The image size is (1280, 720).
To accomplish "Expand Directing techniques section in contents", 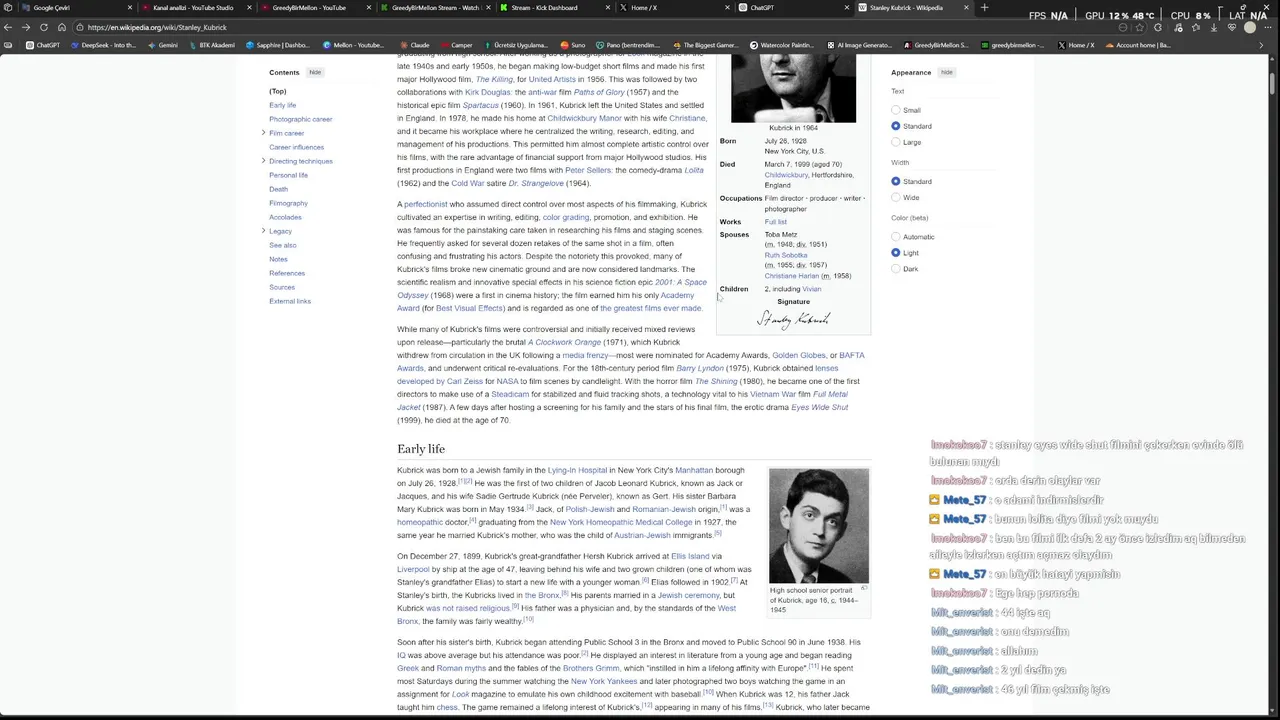I will coord(263,161).
